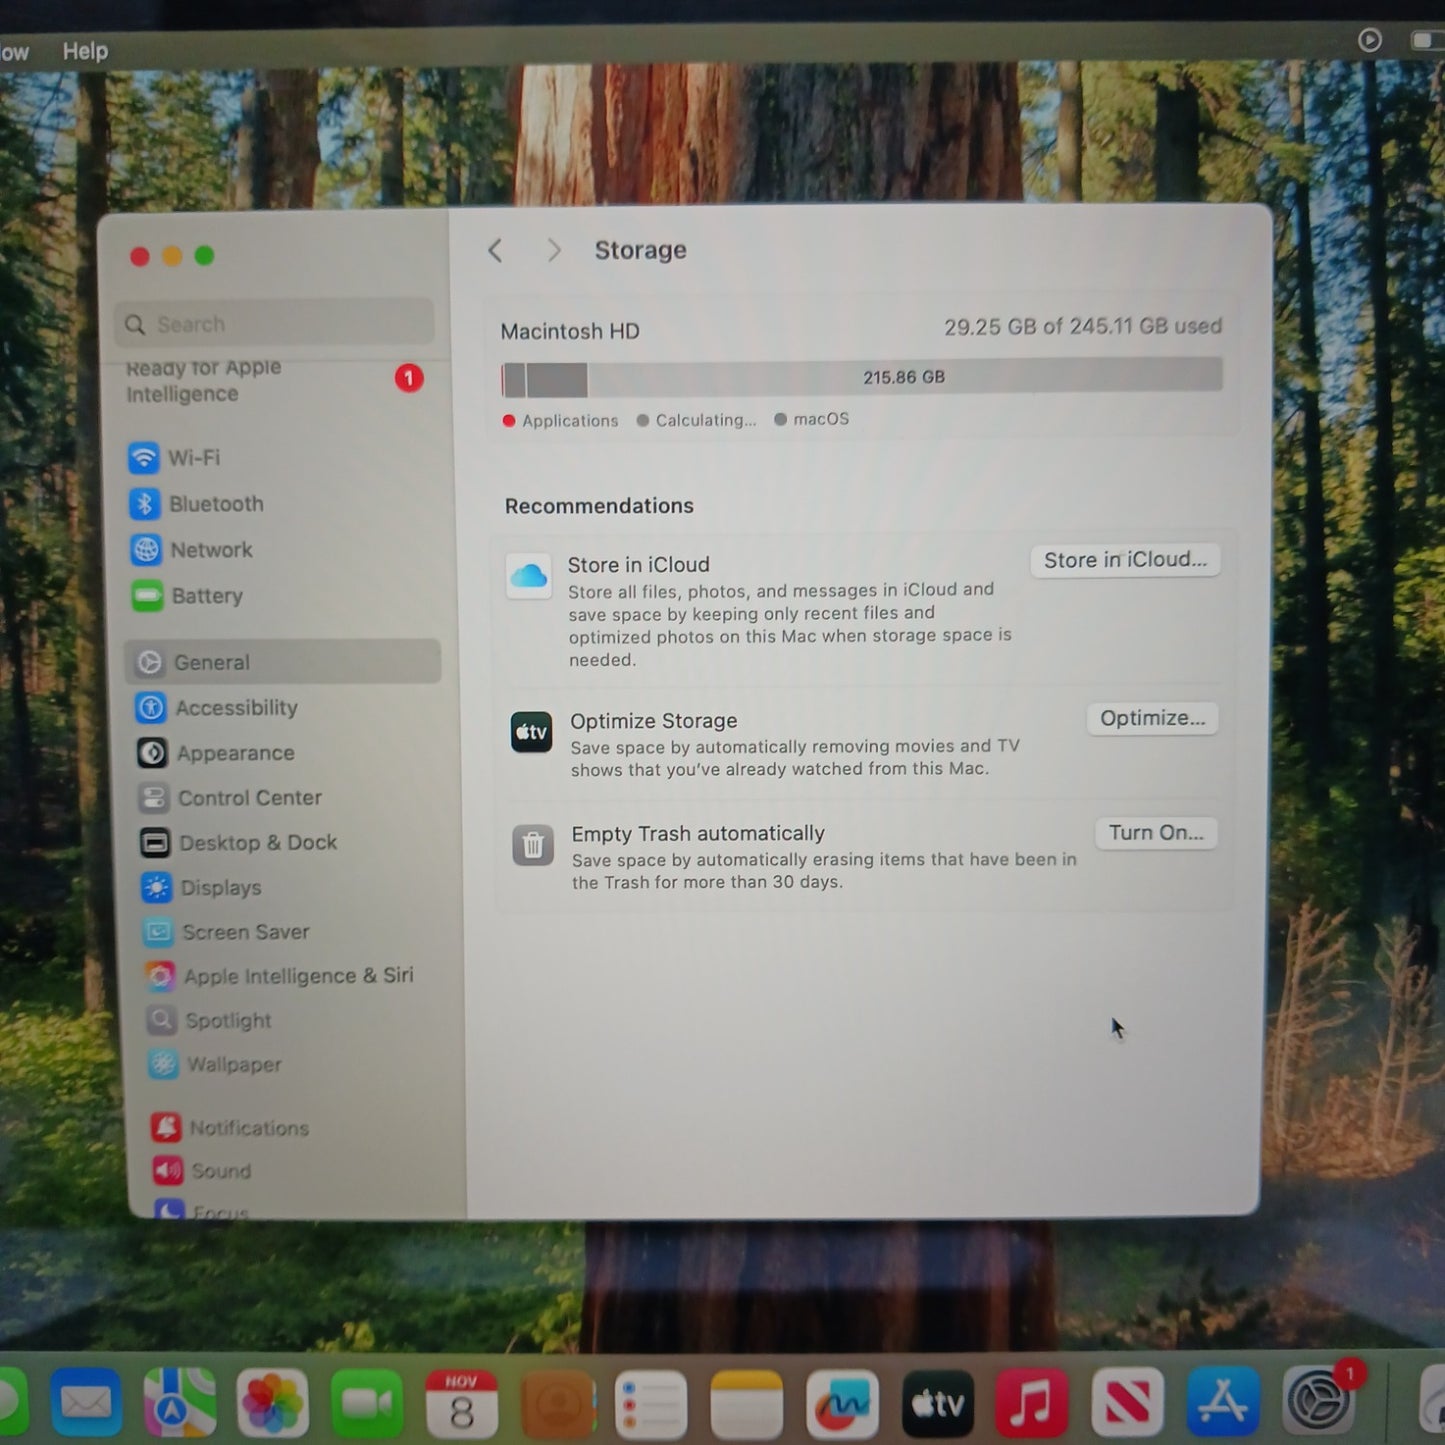Open the Help menu
The height and width of the screenshot is (1445, 1445).
(x=85, y=51)
